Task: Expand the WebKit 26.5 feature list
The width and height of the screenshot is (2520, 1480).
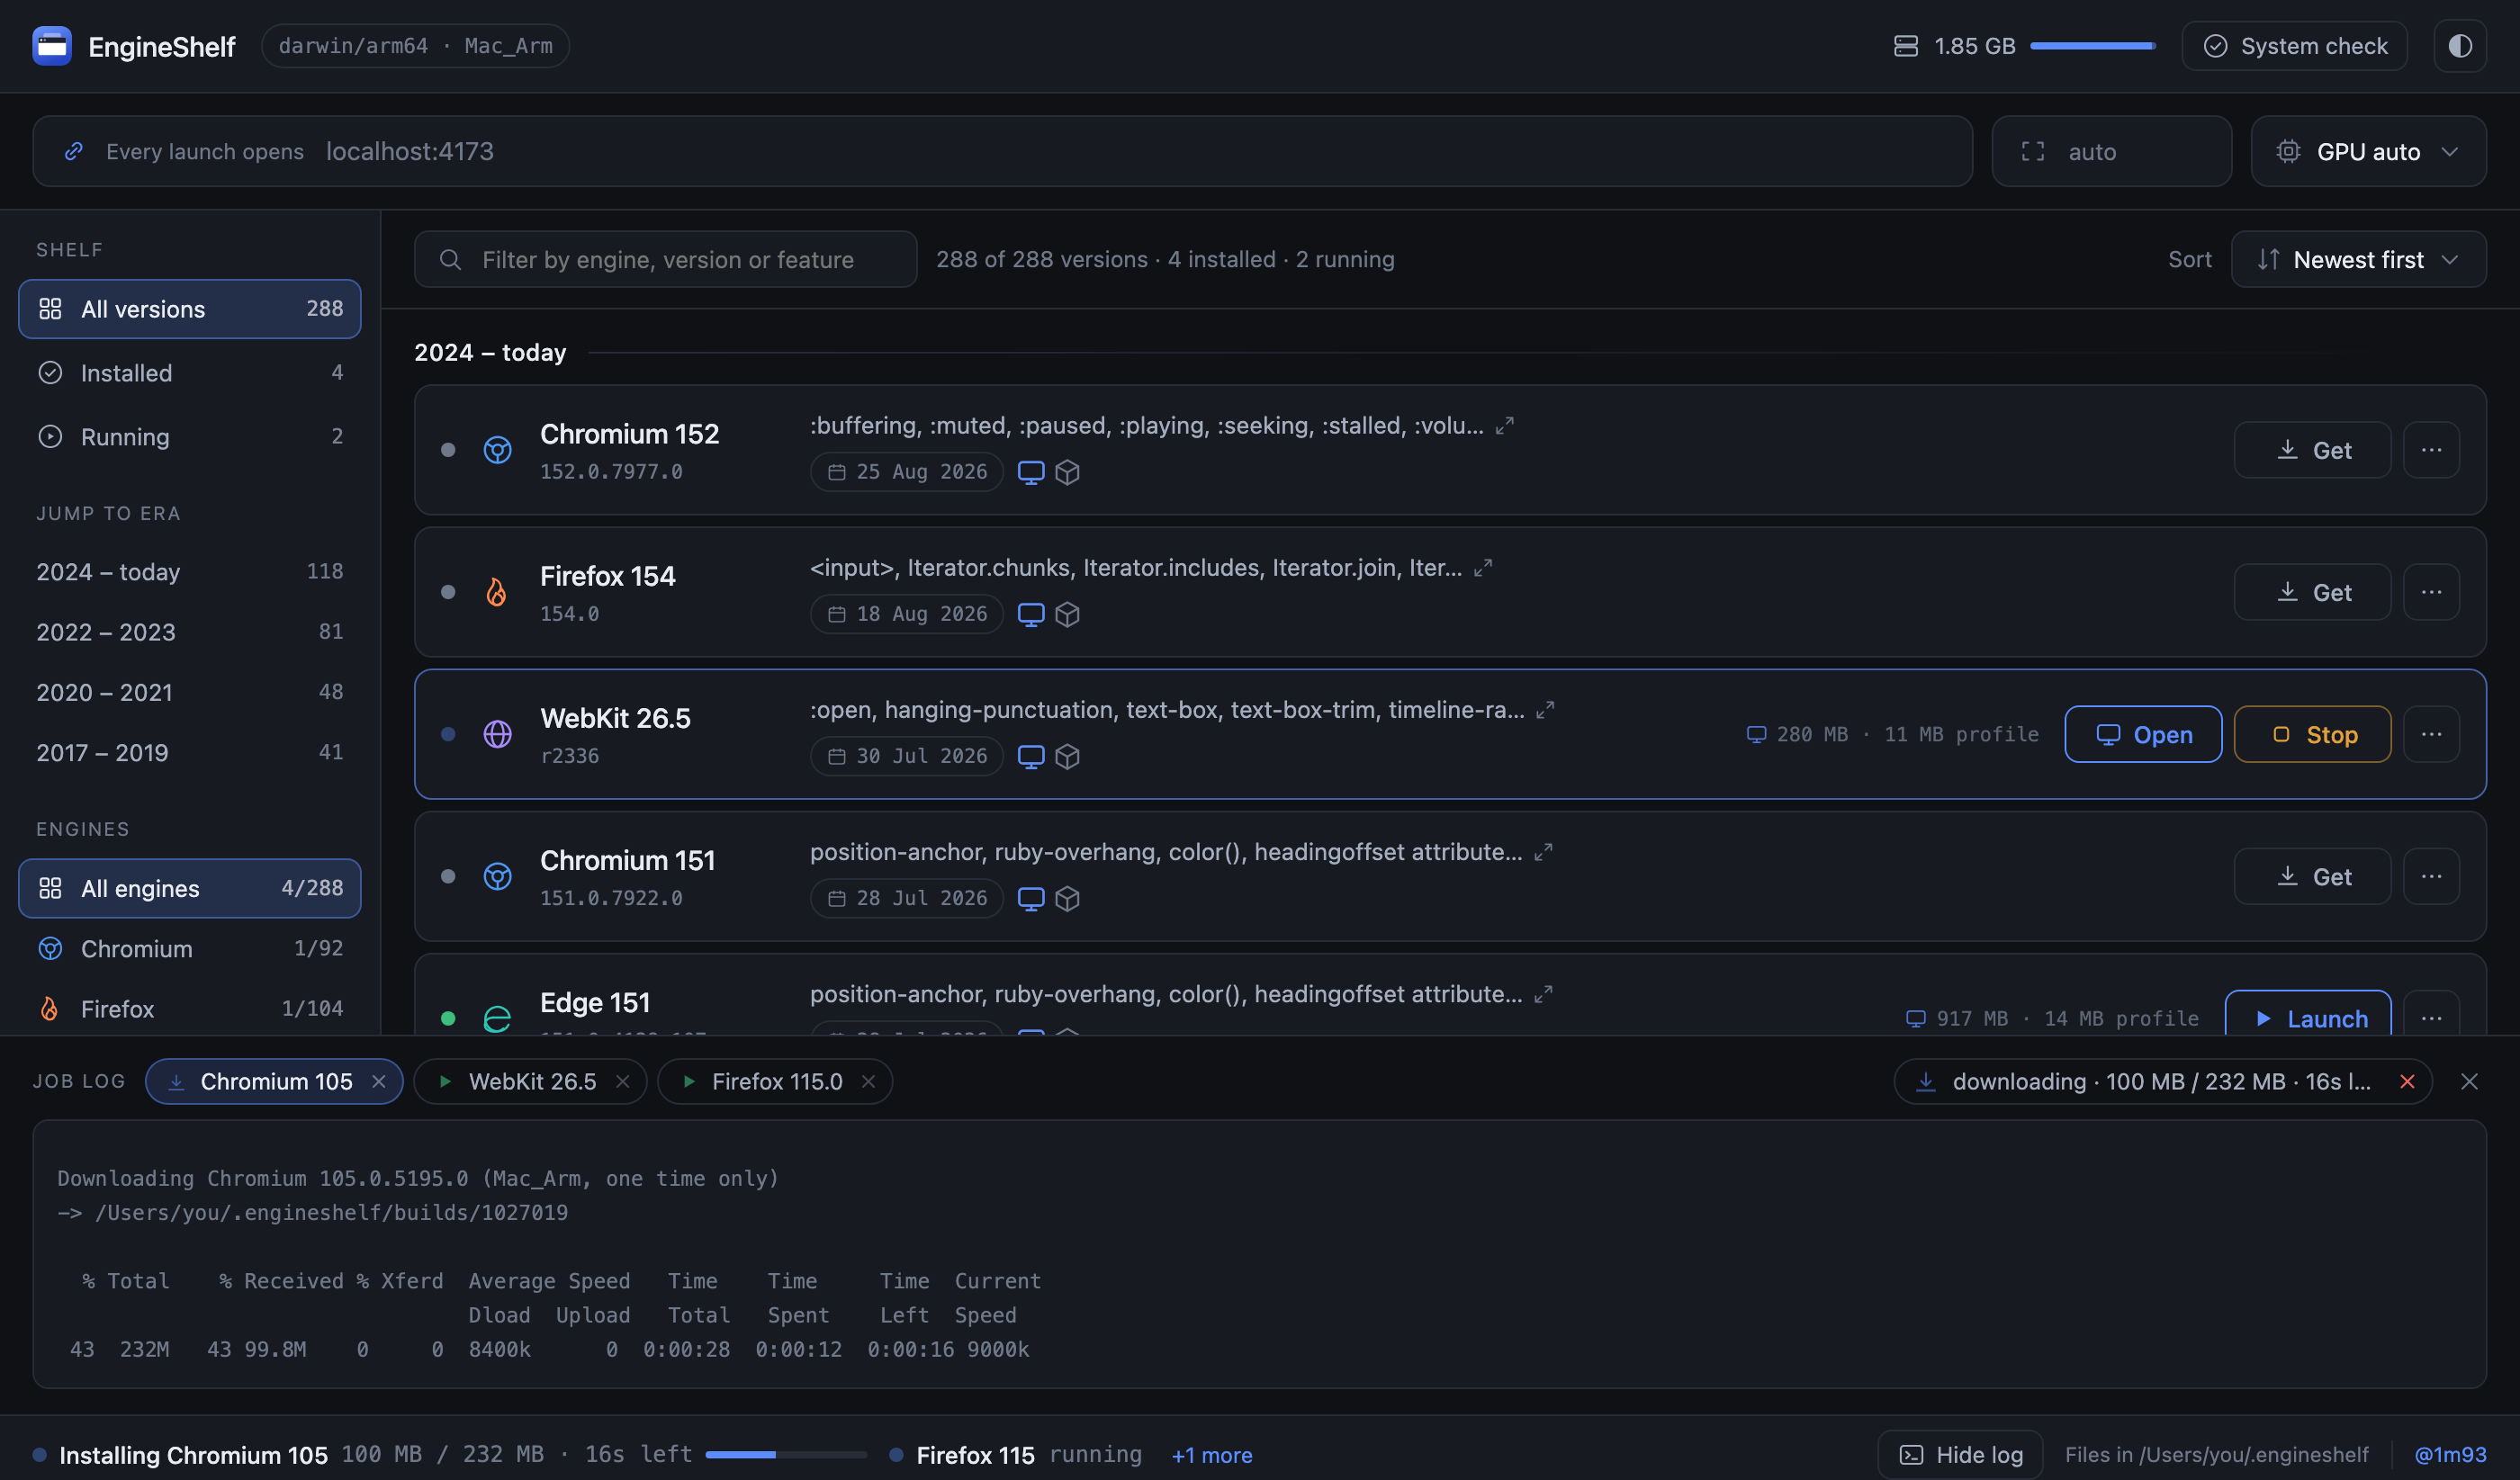Action: 1545,710
